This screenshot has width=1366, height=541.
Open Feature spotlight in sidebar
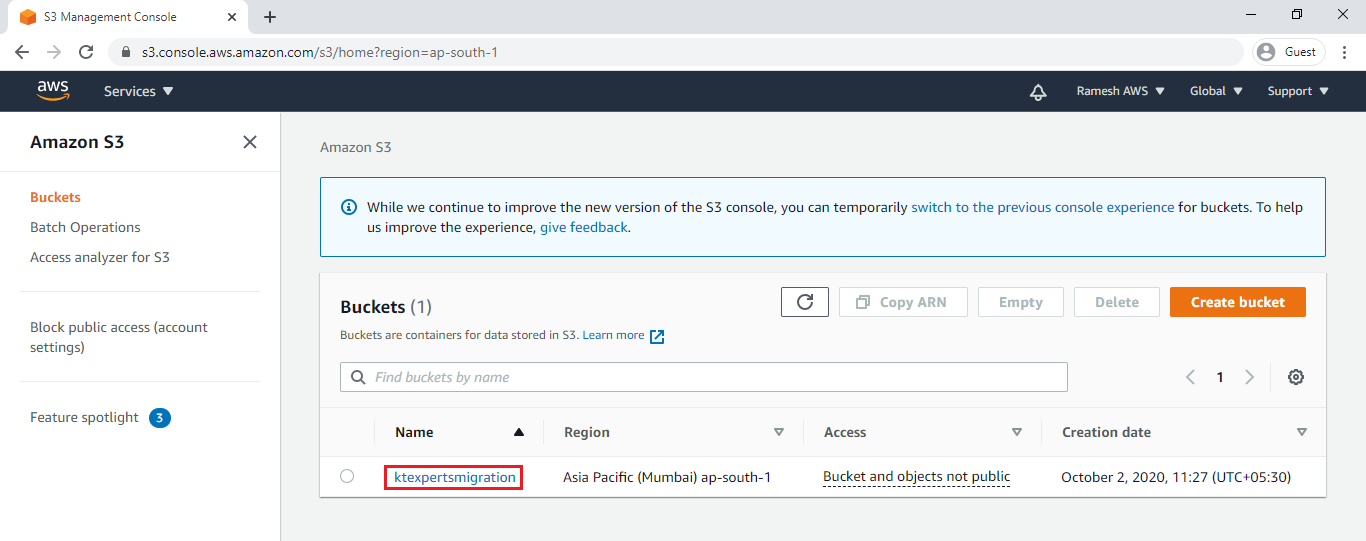(84, 417)
